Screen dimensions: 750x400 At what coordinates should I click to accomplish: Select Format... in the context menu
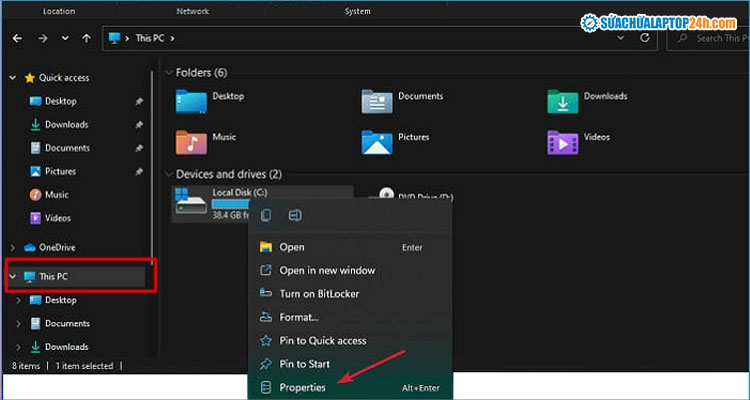pyautogui.click(x=299, y=317)
